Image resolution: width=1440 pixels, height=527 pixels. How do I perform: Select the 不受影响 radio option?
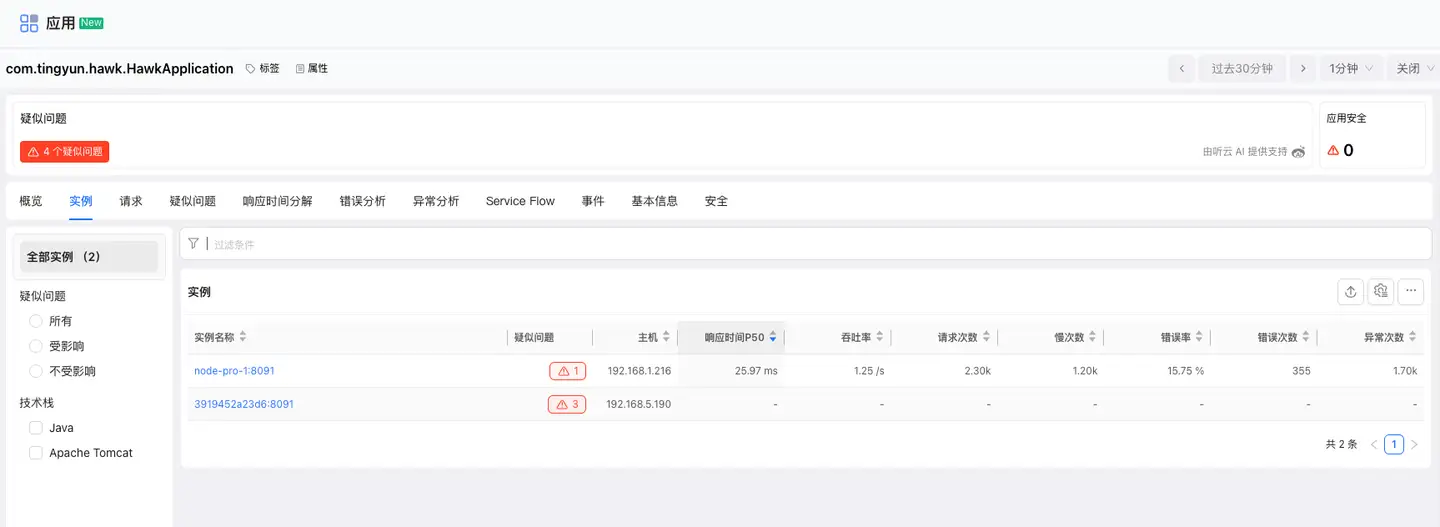[x=36, y=371]
